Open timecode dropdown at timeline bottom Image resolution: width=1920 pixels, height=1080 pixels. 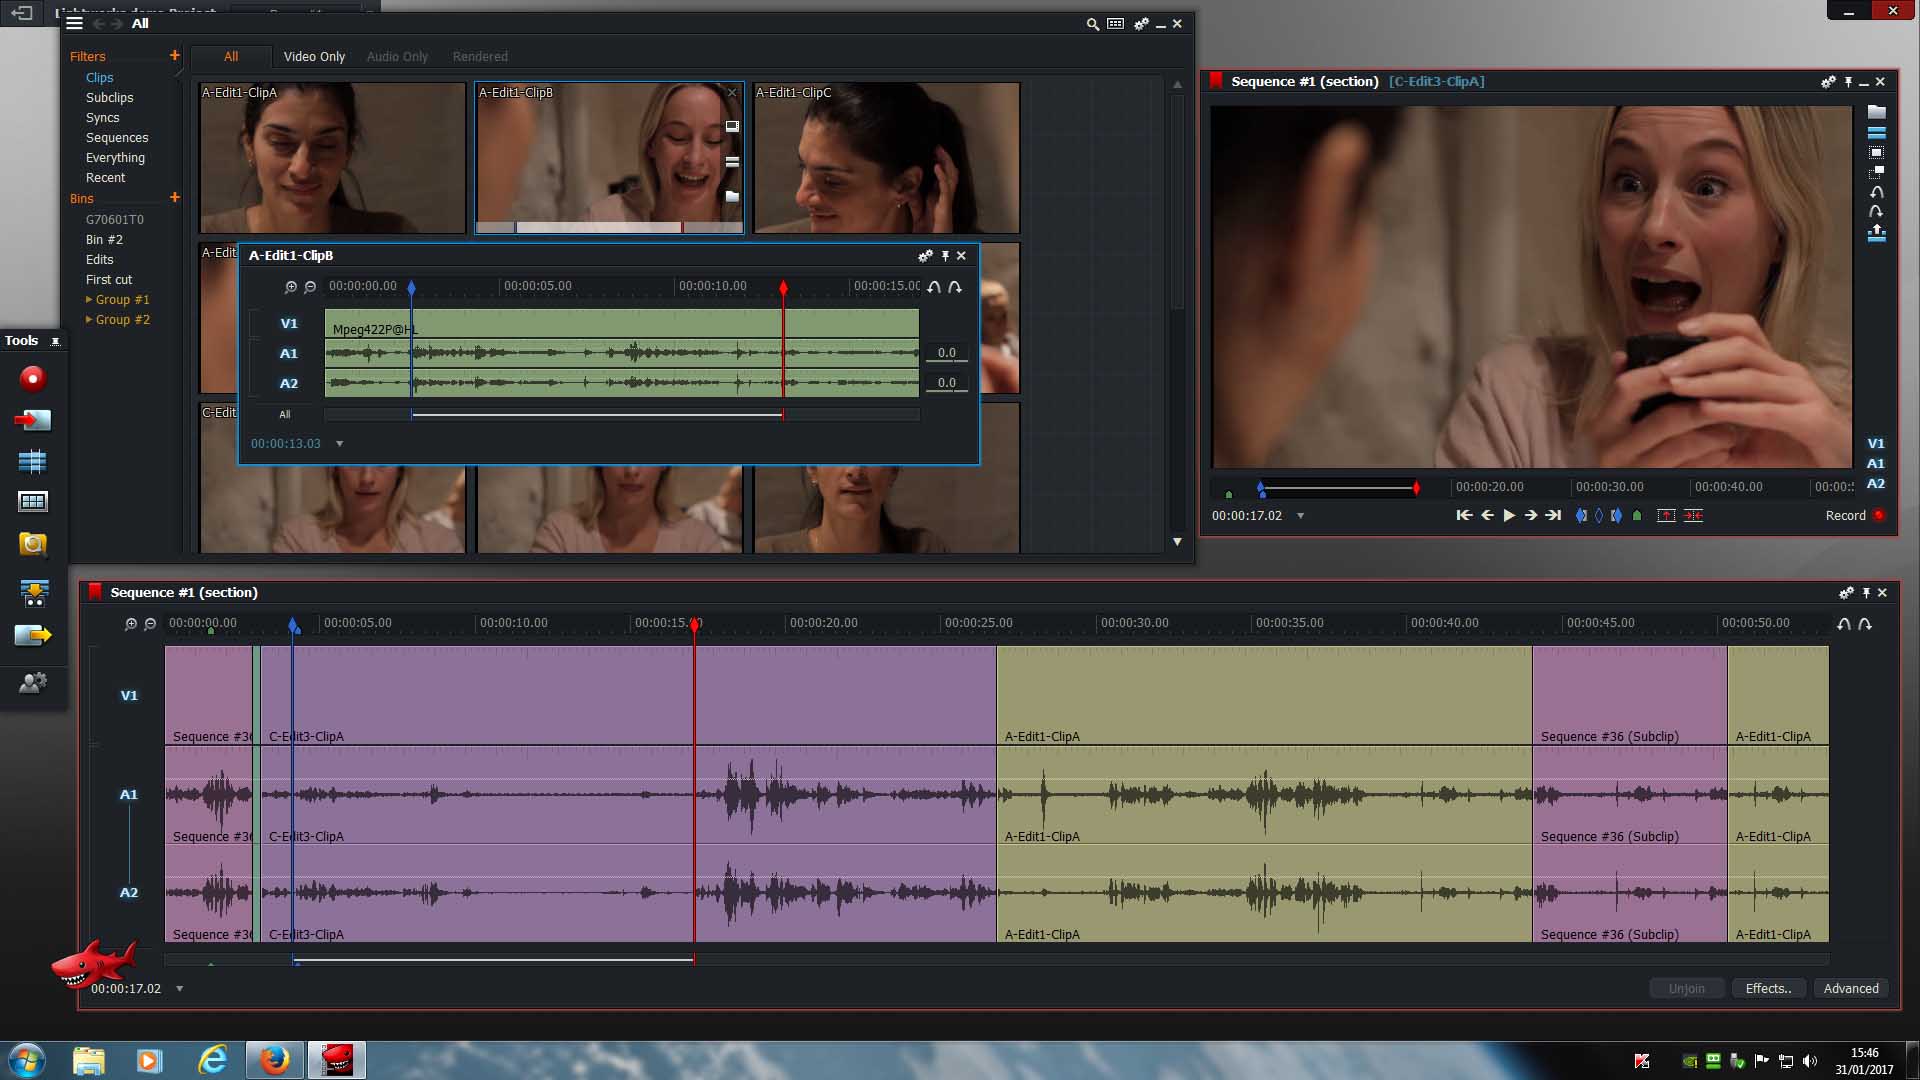pos(180,989)
